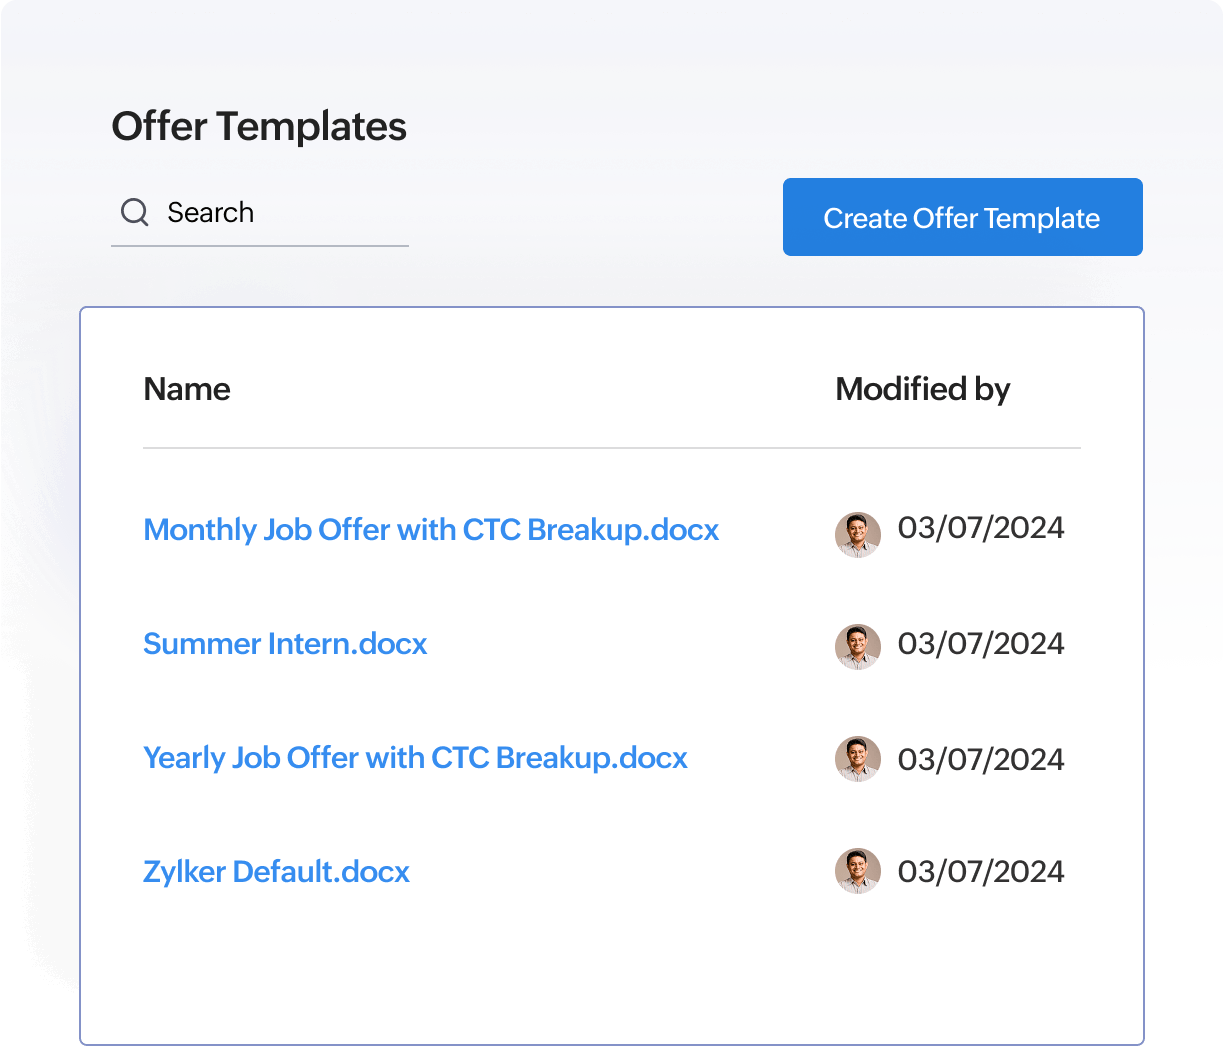1223x1047 pixels.
Task: Click the Search input field
Action: pyautogui.click(x=260, y=213)
